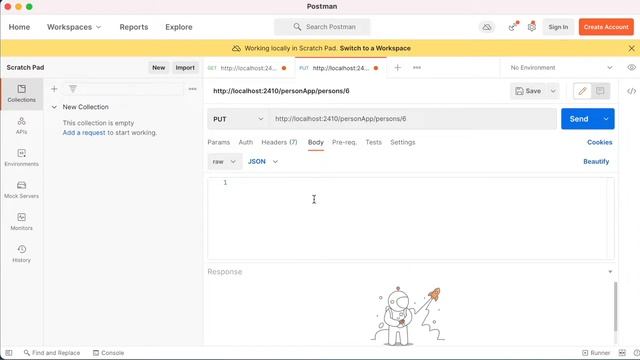Open the History sidebar panel
The image size is (640, 360).
pos(22,253)
